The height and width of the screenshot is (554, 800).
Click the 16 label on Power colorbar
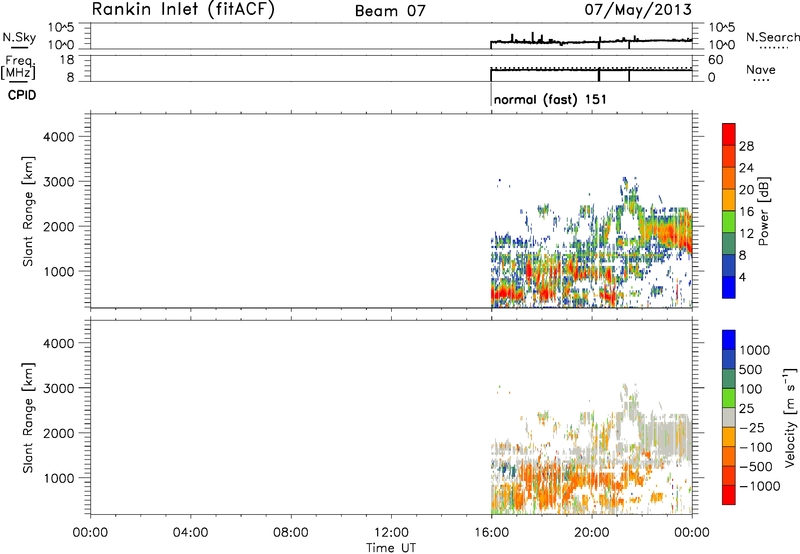point(746,211)
